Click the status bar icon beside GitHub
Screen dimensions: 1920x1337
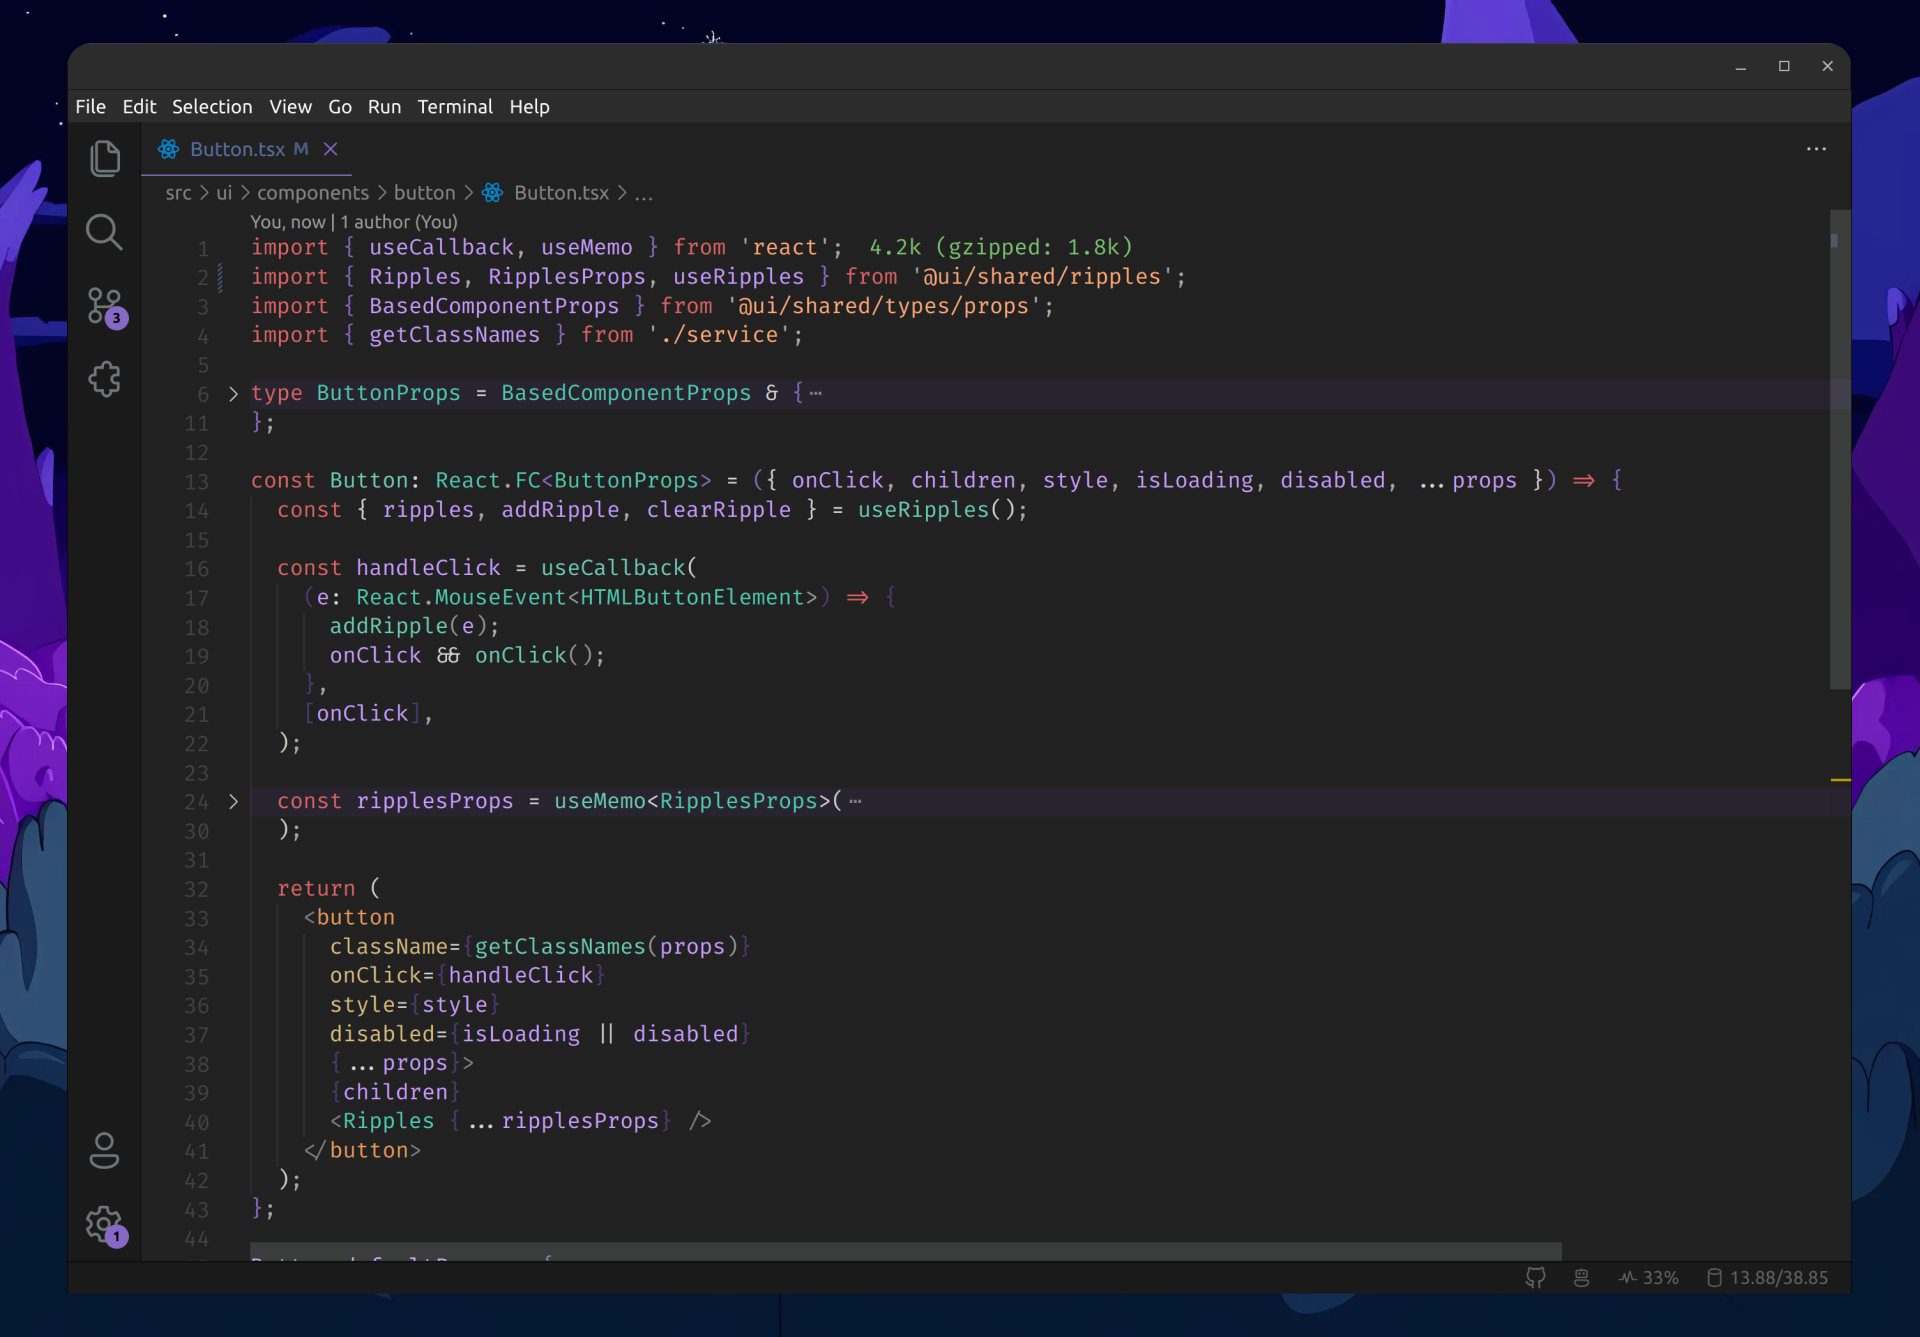[x=1581, y=1277]
